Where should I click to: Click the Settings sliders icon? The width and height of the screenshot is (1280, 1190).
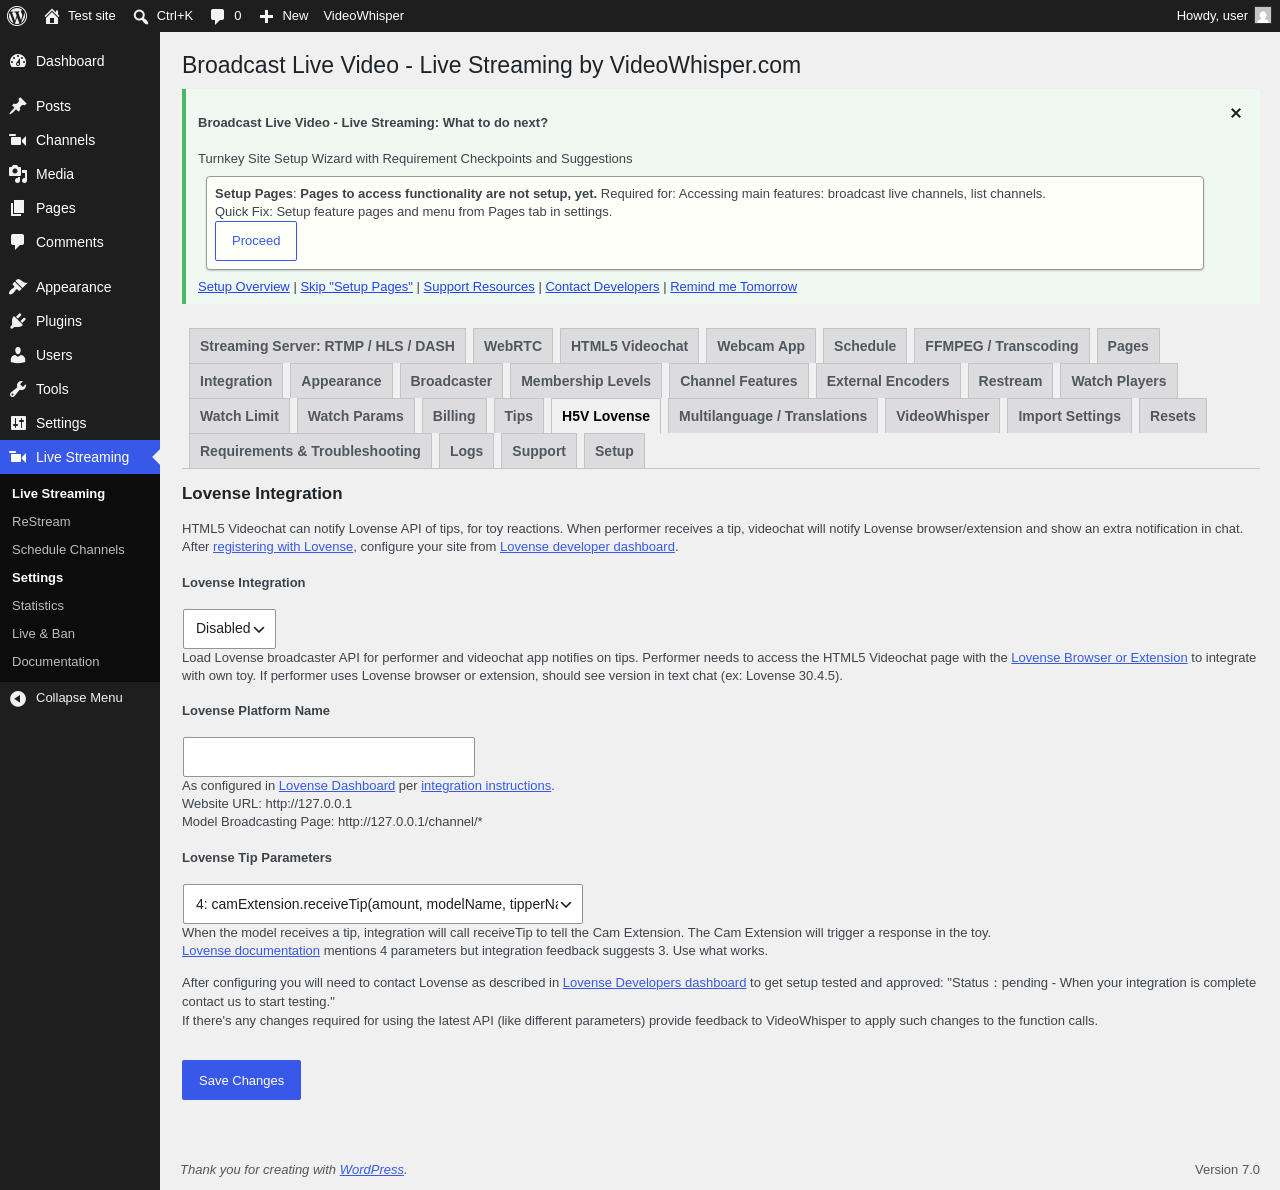coord(18,423)
